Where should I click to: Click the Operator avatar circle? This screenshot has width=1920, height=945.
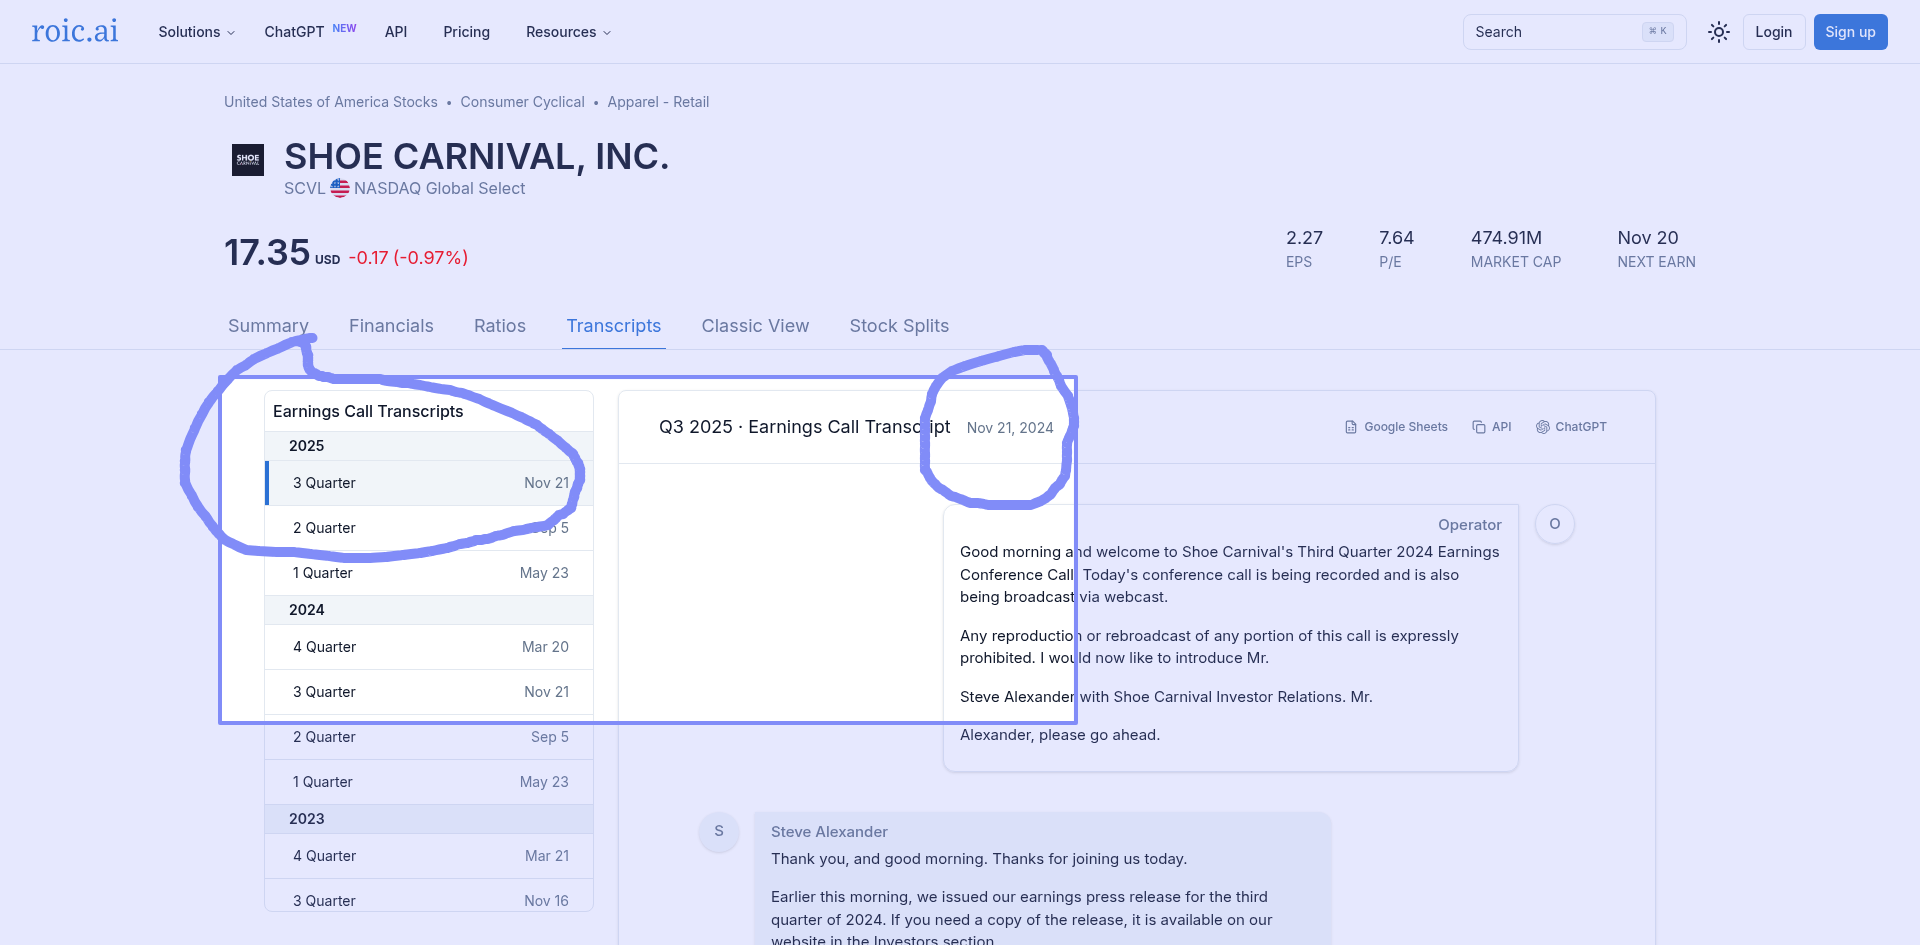(x=1554, y=524)
